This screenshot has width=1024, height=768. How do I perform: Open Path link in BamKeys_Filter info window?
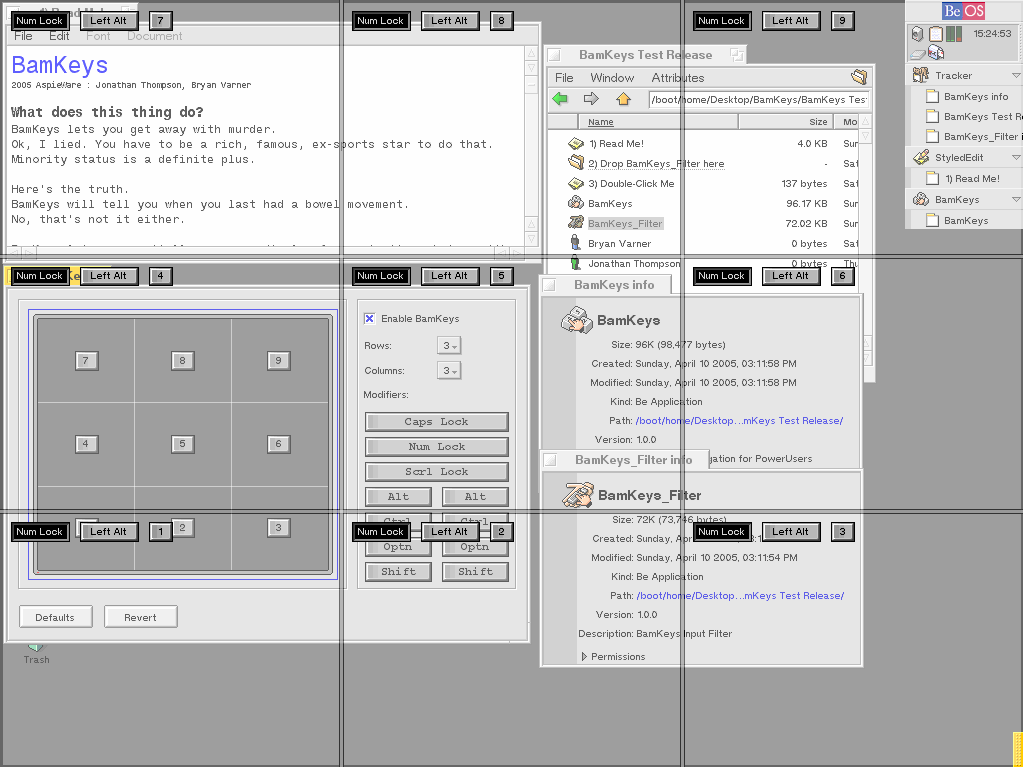tap(740, 596)
